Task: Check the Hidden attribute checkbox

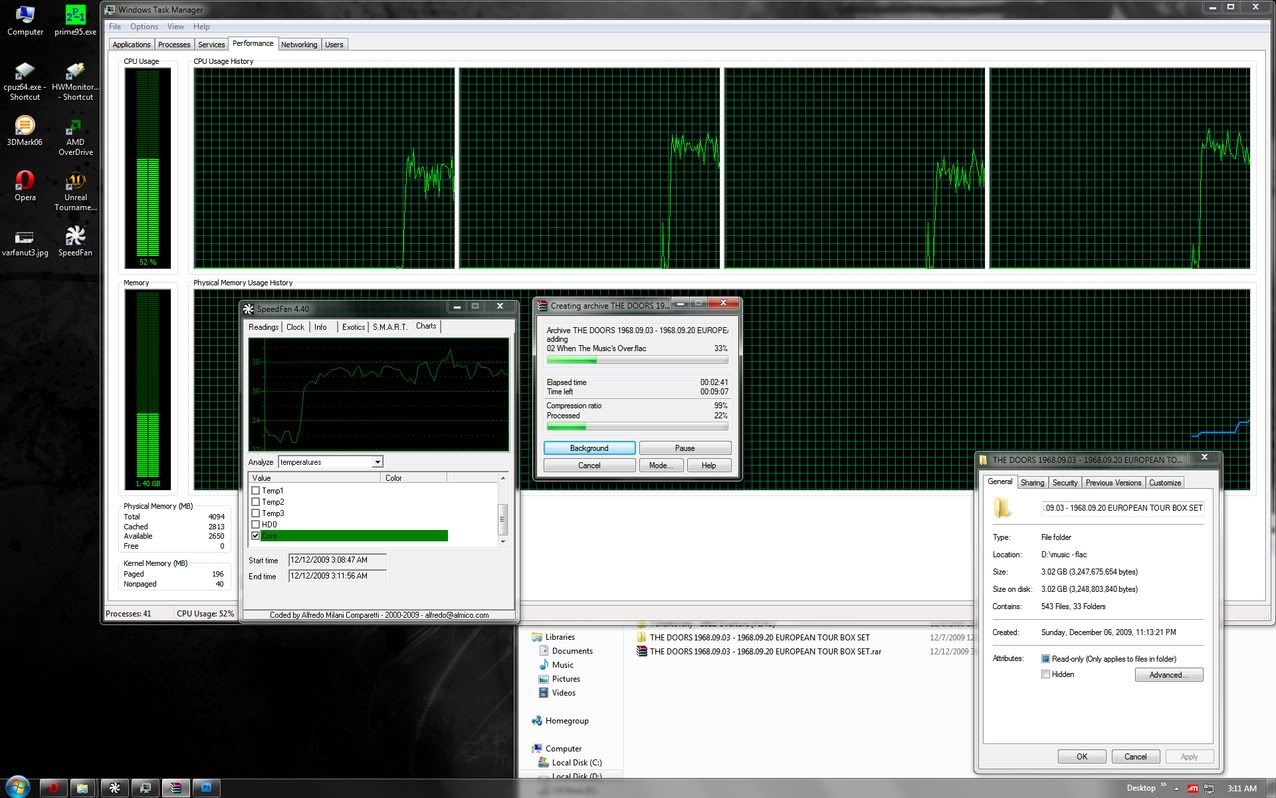Action: tap(1046, 675)
